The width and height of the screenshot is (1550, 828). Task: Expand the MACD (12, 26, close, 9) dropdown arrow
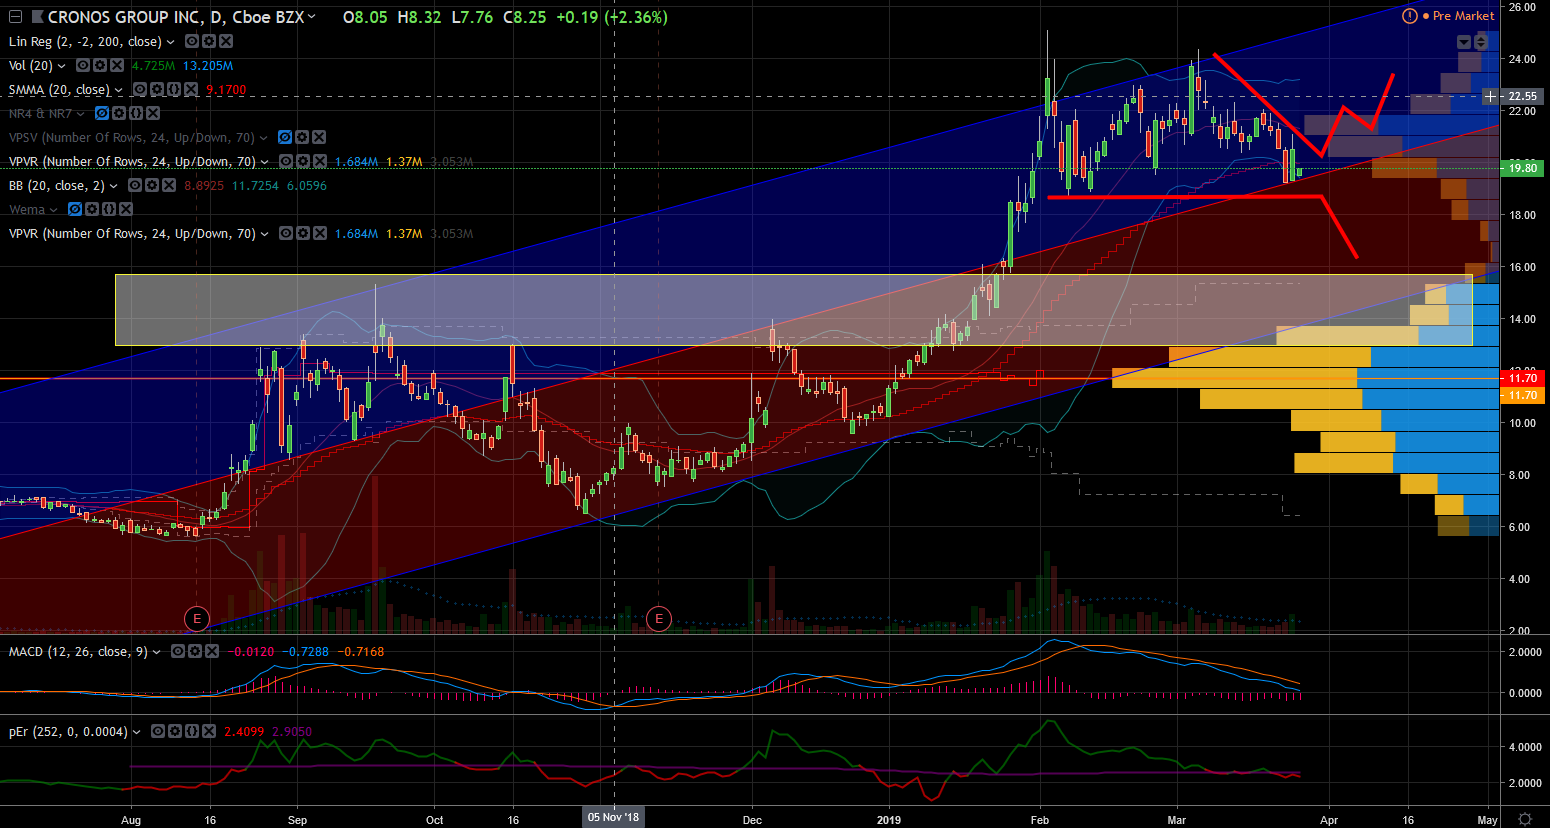[156, 652]
